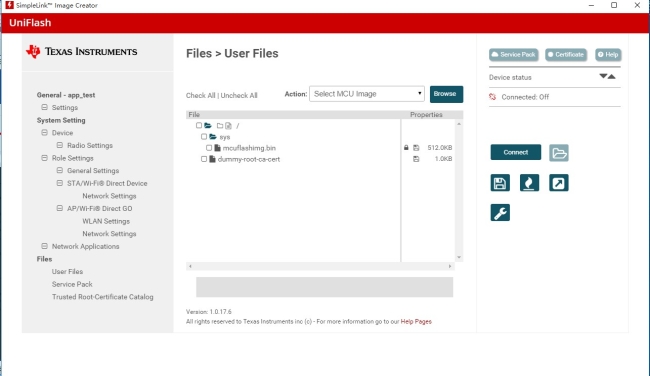Check the mcuflashimg.bin checkbox
This screenshot has height=376, width=650.
tap(209, 148)
